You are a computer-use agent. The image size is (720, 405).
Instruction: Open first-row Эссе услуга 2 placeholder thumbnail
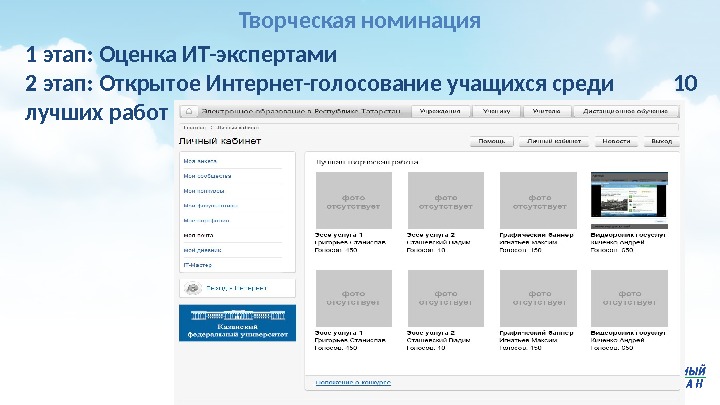[x=446, y=200]
